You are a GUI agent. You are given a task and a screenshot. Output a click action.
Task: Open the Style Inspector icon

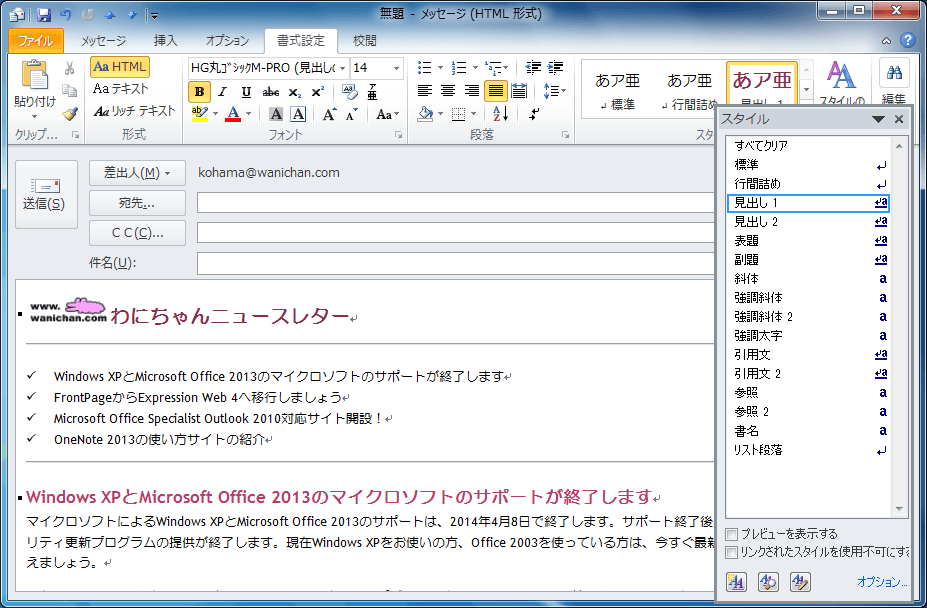pos(768,582)
